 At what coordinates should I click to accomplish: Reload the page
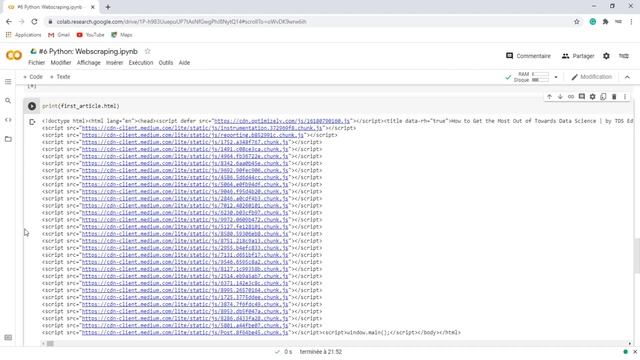34,22
